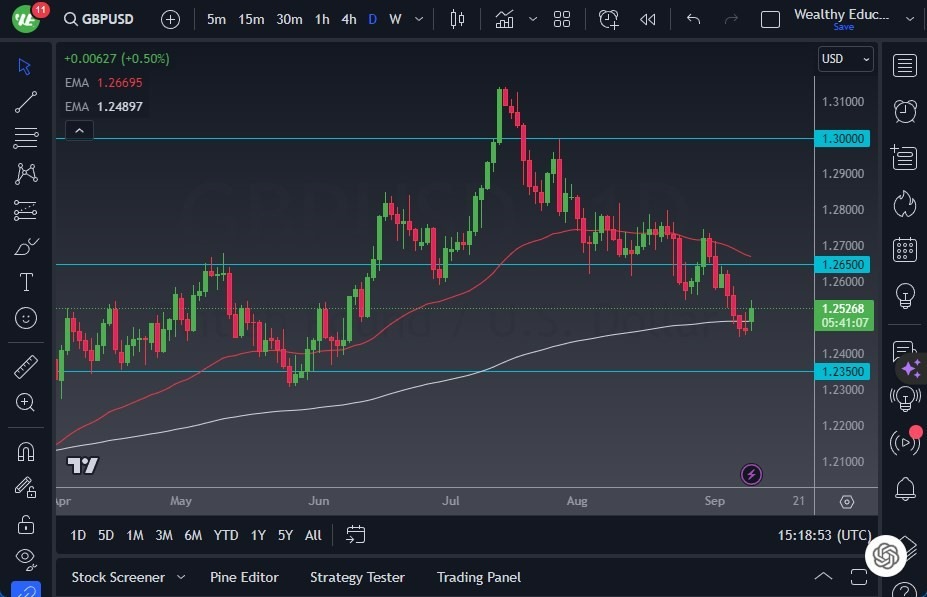Open the Strategy Tester tab
The image size is (927, 597).
[x=357, y=577]
